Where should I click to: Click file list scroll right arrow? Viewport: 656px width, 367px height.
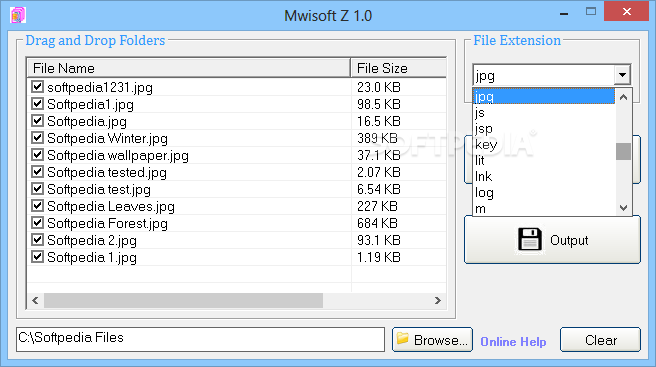[438, 300]
